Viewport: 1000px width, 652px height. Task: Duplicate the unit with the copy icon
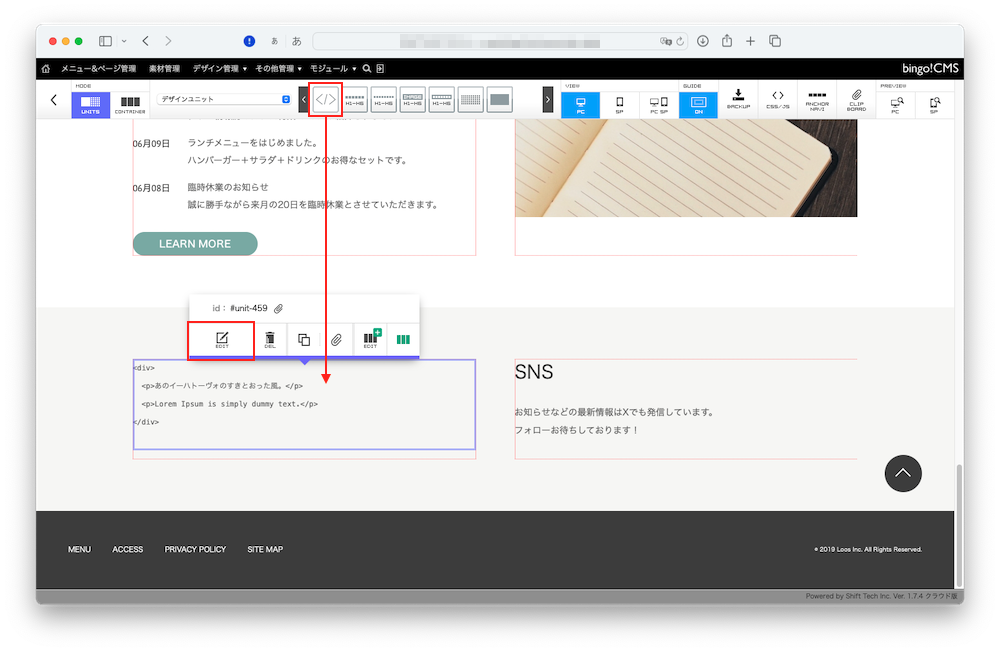(303, 340)
